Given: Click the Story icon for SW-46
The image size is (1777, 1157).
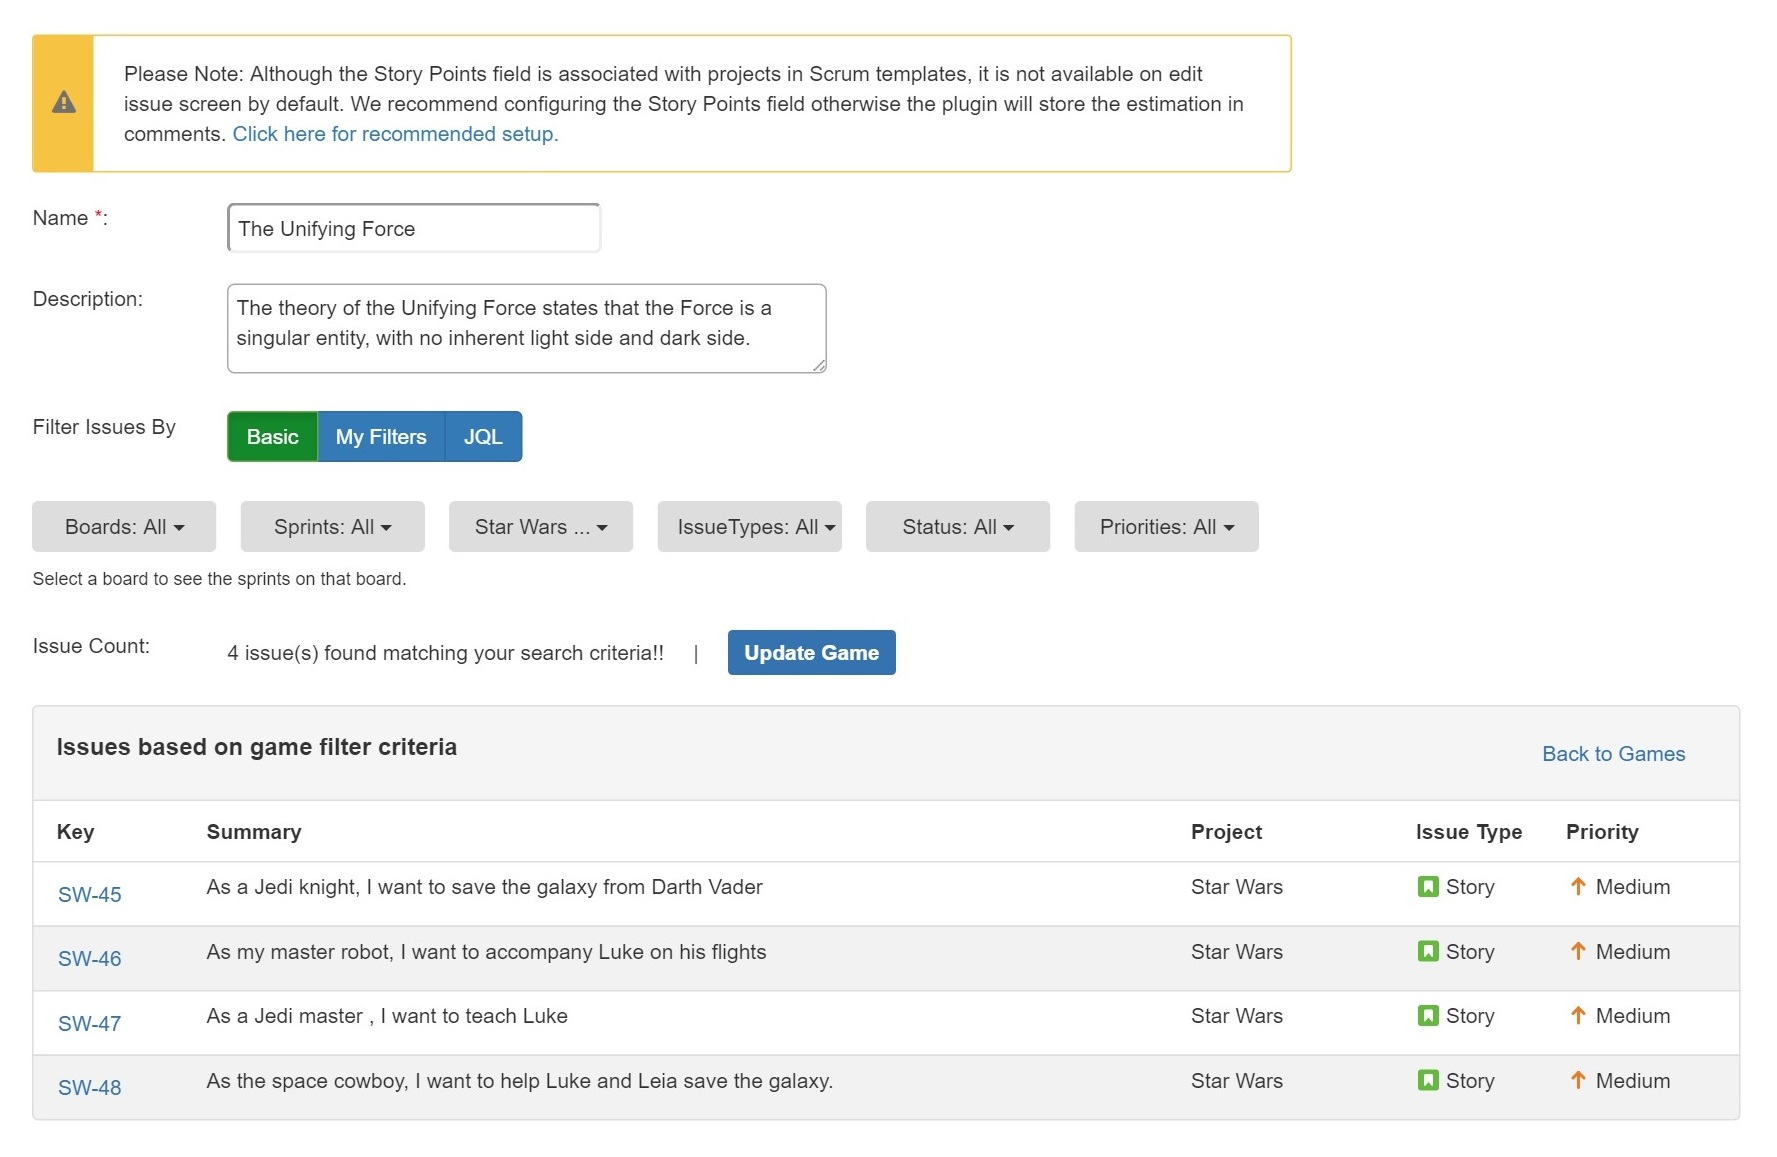Looking at the screenshot, I should click(x=1428, y=952).
